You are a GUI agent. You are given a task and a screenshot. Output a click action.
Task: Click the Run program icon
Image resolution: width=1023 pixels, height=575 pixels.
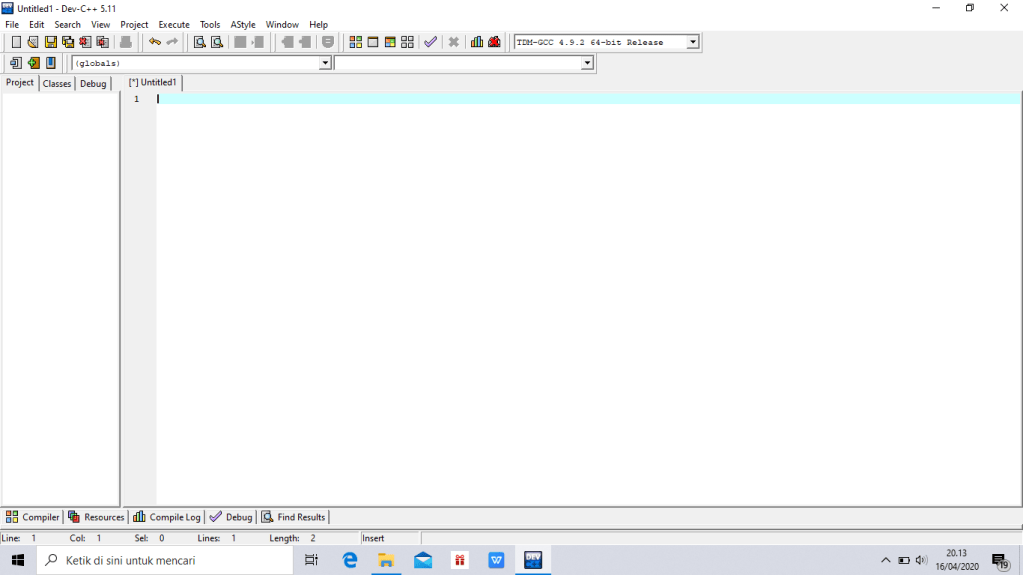[373, 42]
